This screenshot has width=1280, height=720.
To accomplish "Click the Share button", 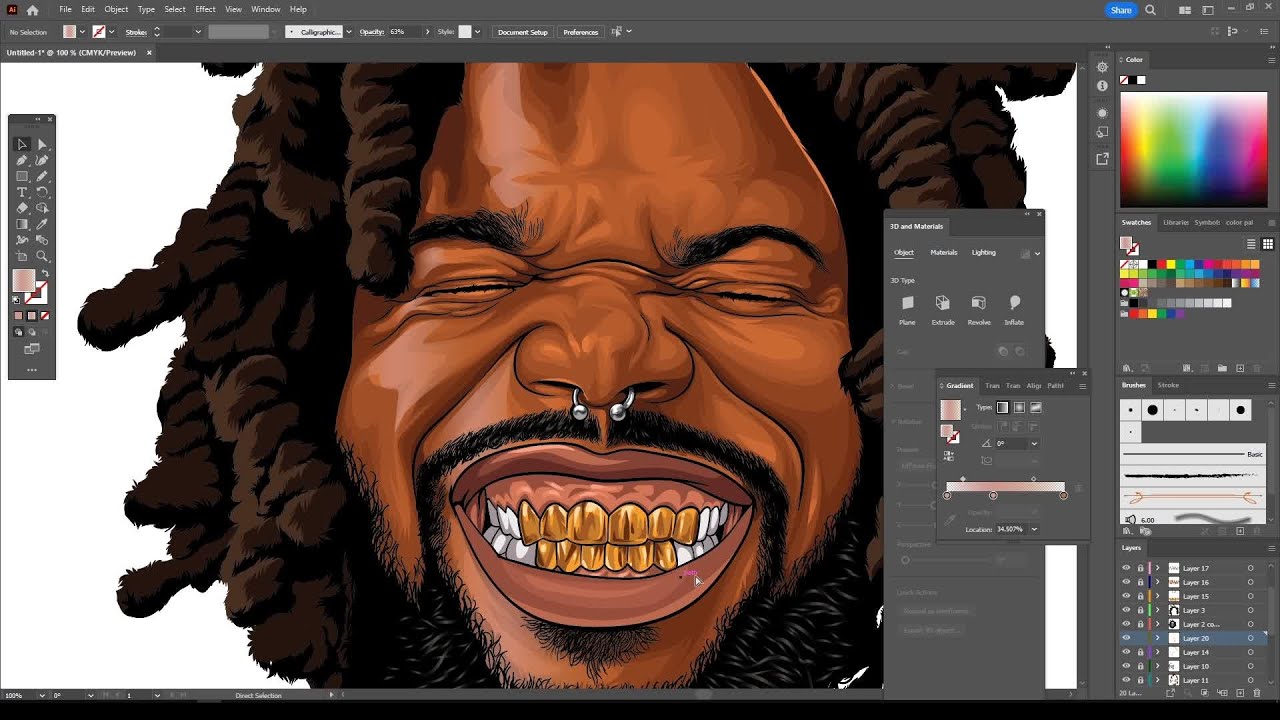I will [1121, 10].
